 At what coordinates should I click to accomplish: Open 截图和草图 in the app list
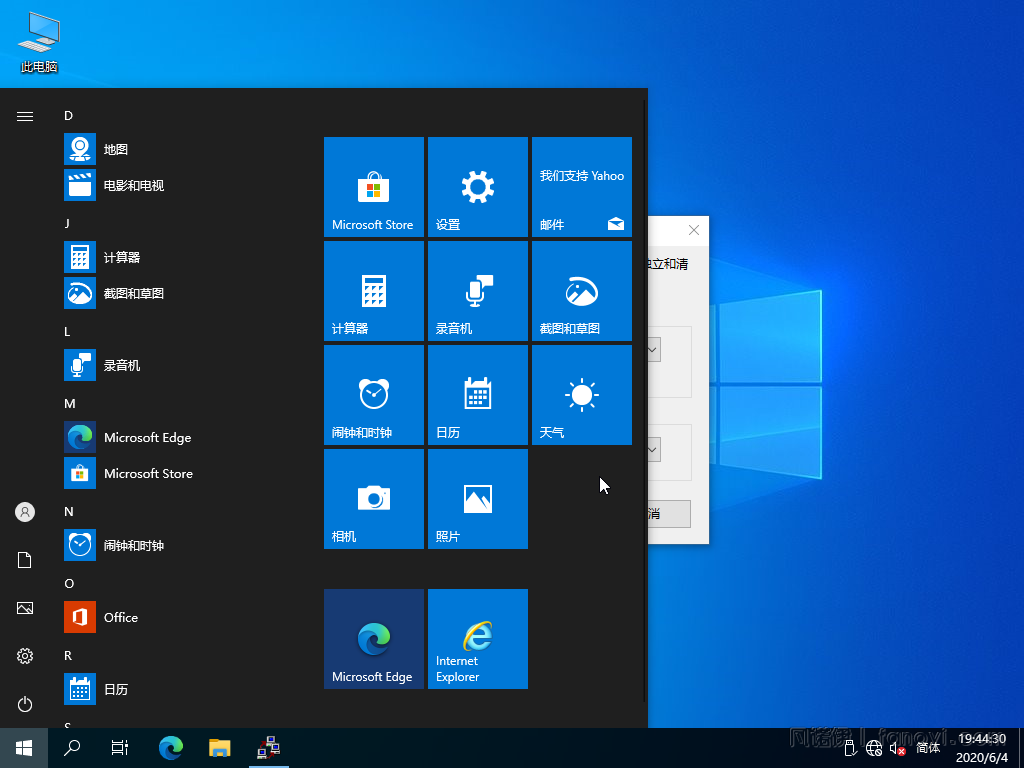[176, 293]
